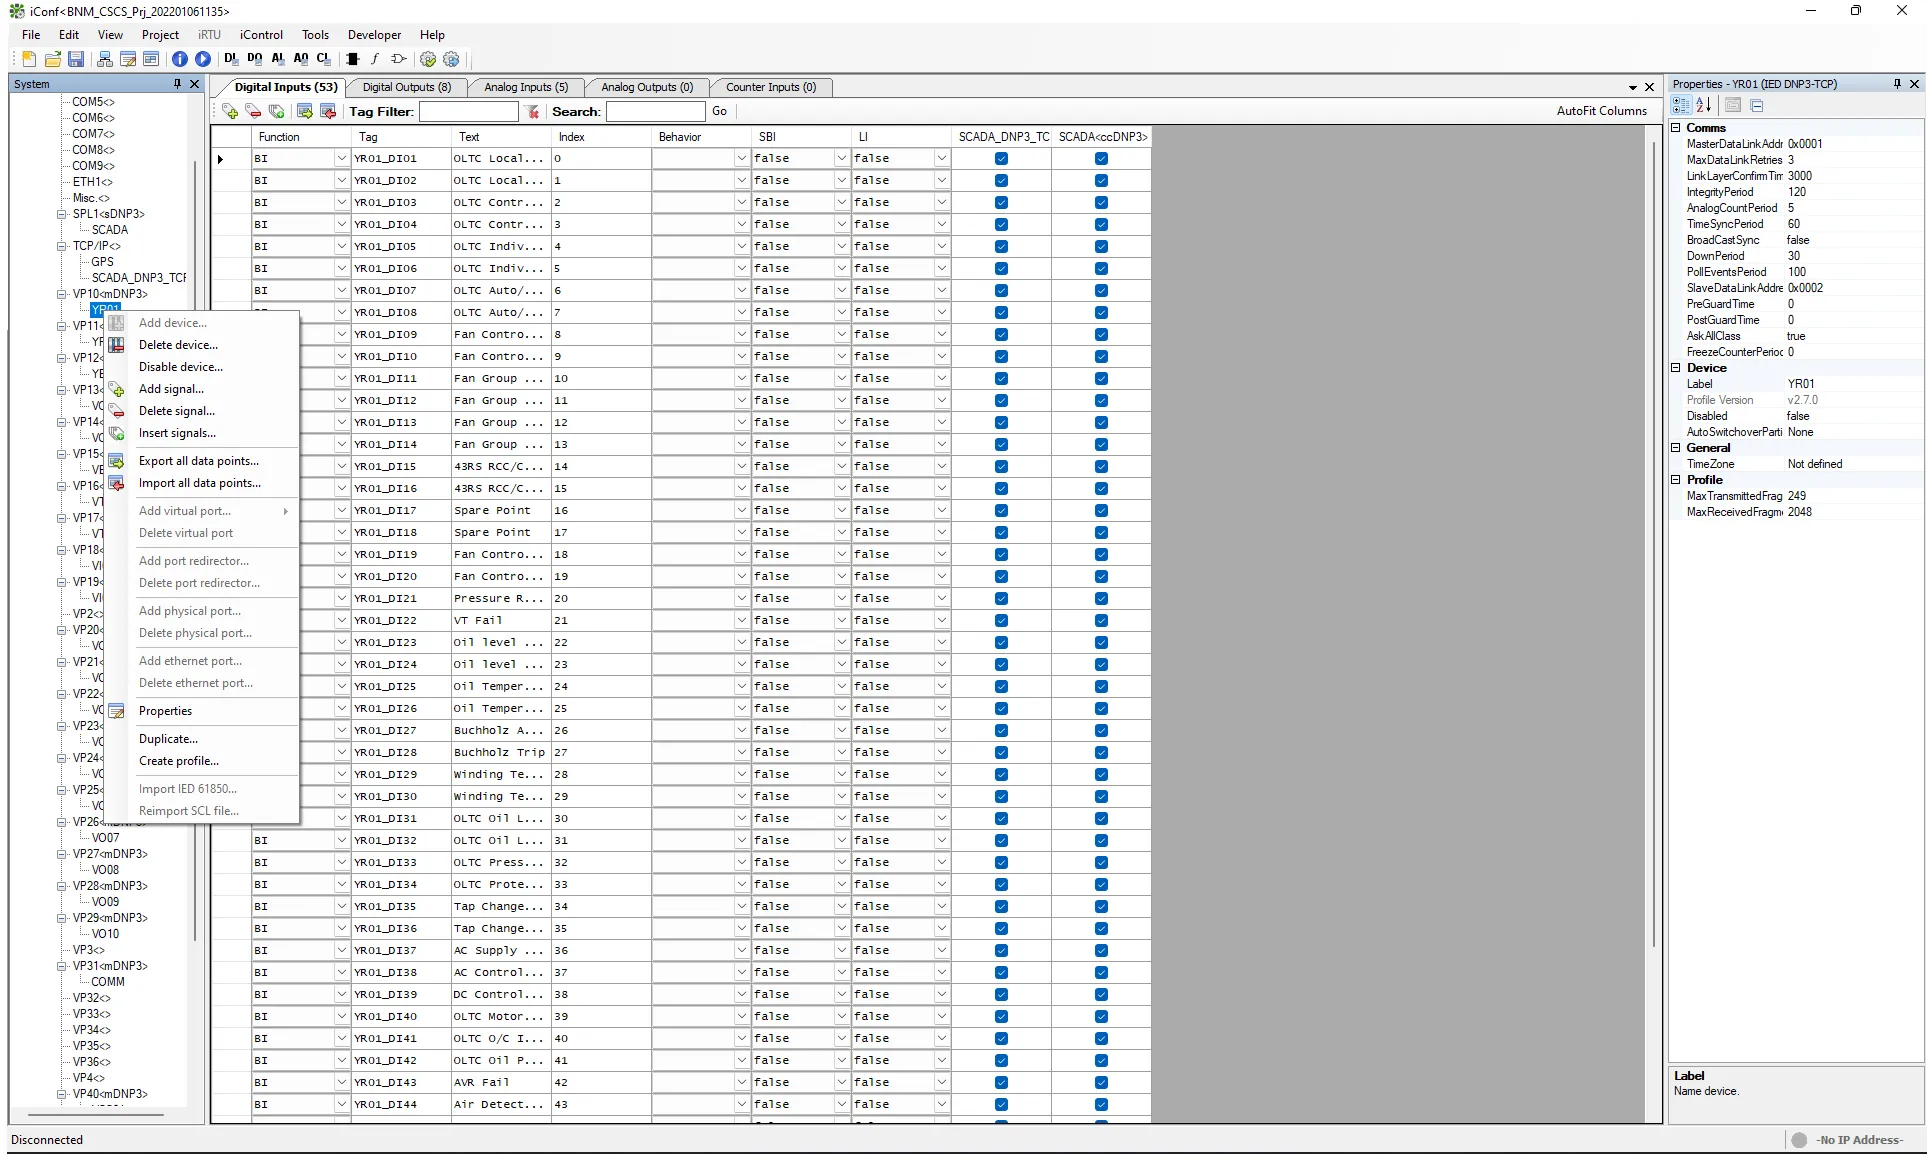
Task: Clear the tag filter with the funnel icon
Action: 533,112
